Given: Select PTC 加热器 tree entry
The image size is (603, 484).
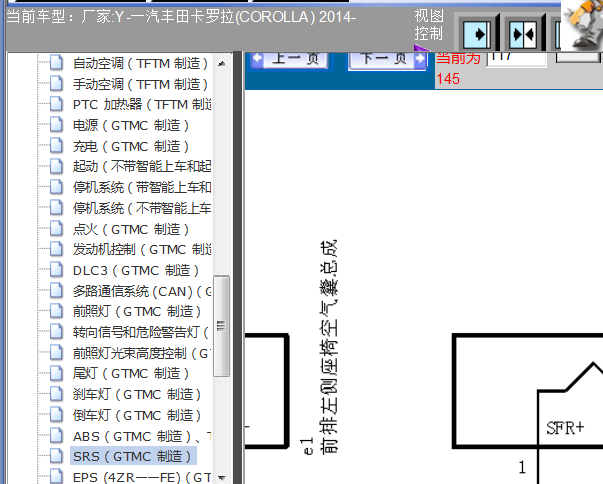Looking at the screenshot, I should tap(142, 105).
